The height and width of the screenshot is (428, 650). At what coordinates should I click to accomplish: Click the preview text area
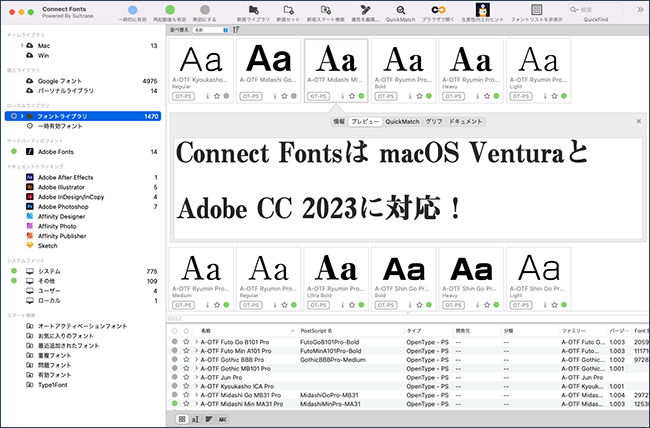click(407, 188)
